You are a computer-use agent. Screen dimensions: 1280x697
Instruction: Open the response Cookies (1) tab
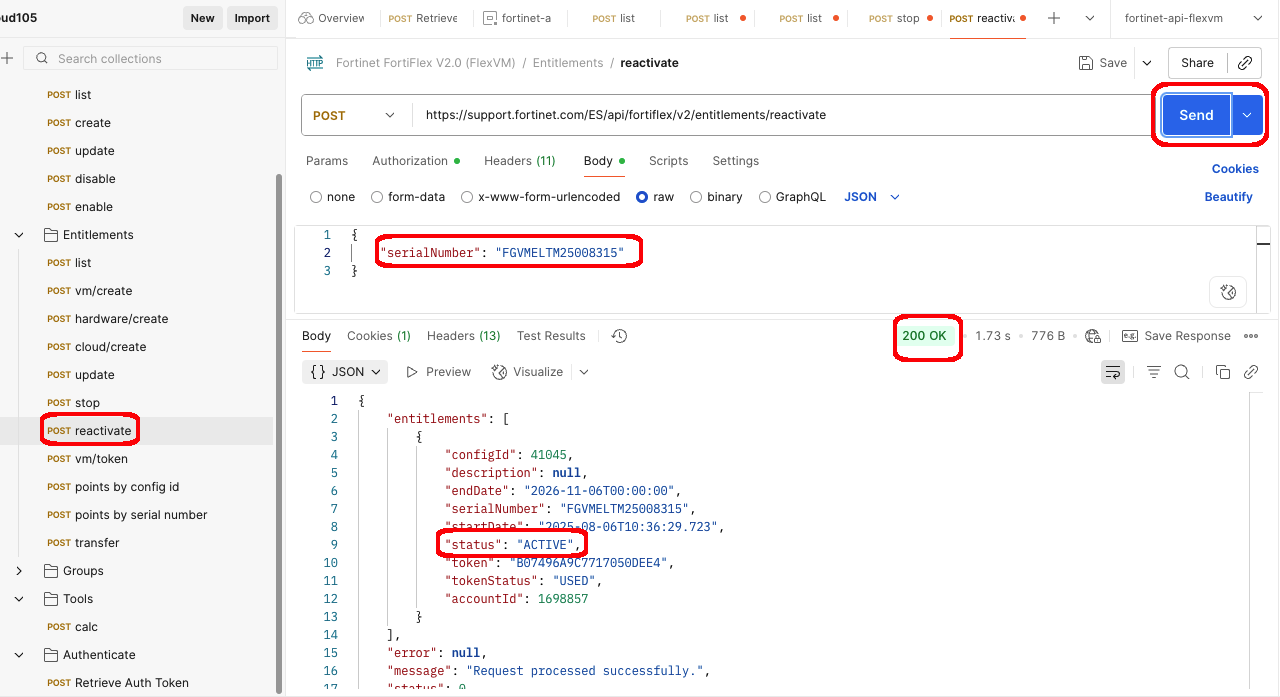(x=379, y=336)
